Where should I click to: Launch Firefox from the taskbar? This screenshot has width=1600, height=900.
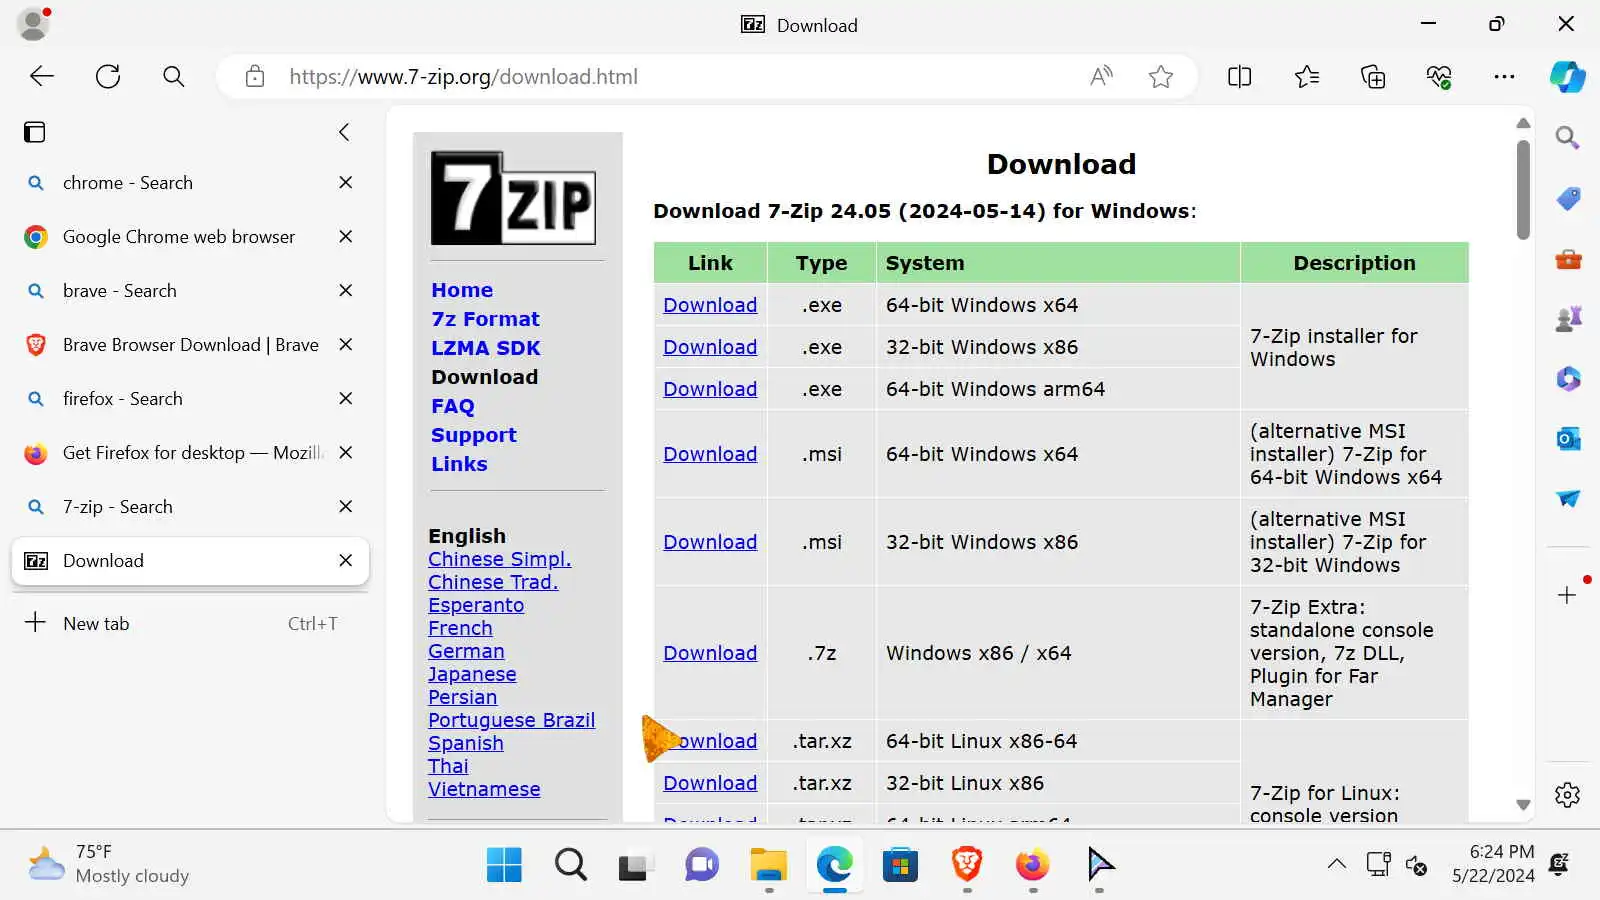point(1032,864)
